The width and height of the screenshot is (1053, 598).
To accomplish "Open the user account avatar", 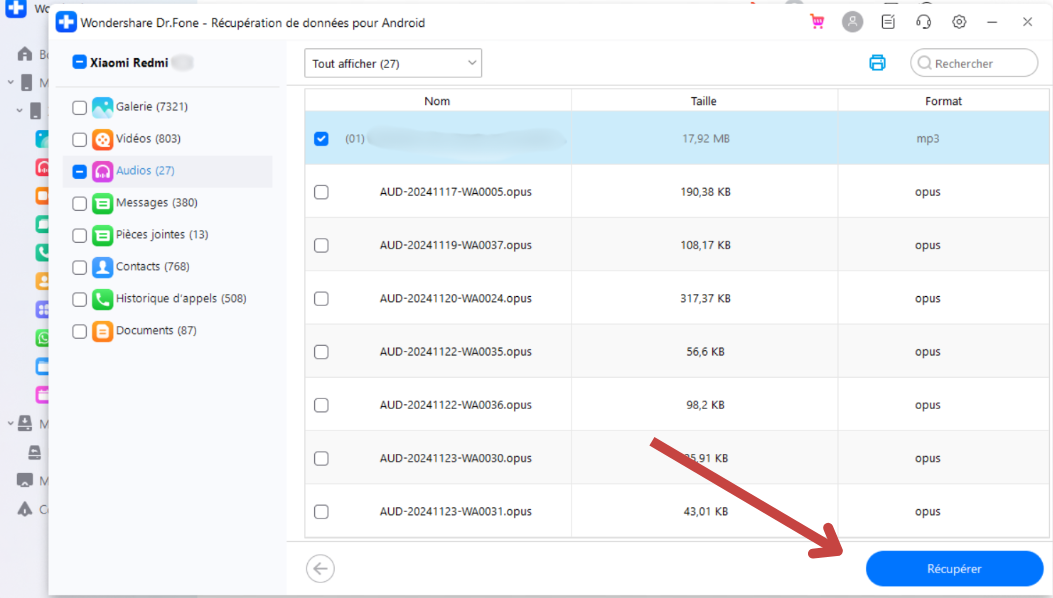I will tap(852, 22).
